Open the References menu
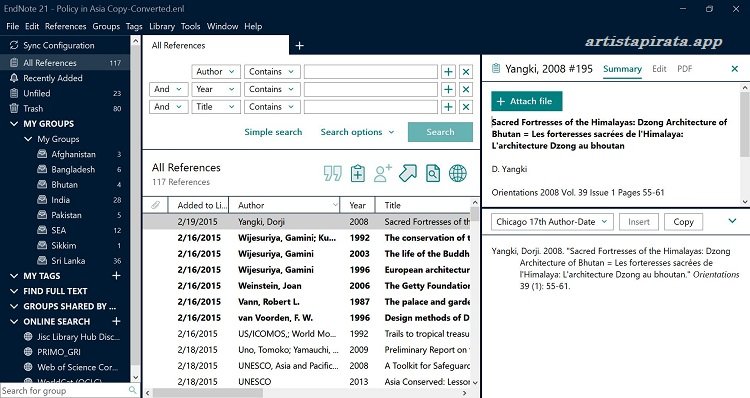Viewport: 750px width, 398px height. pos(66,26)
